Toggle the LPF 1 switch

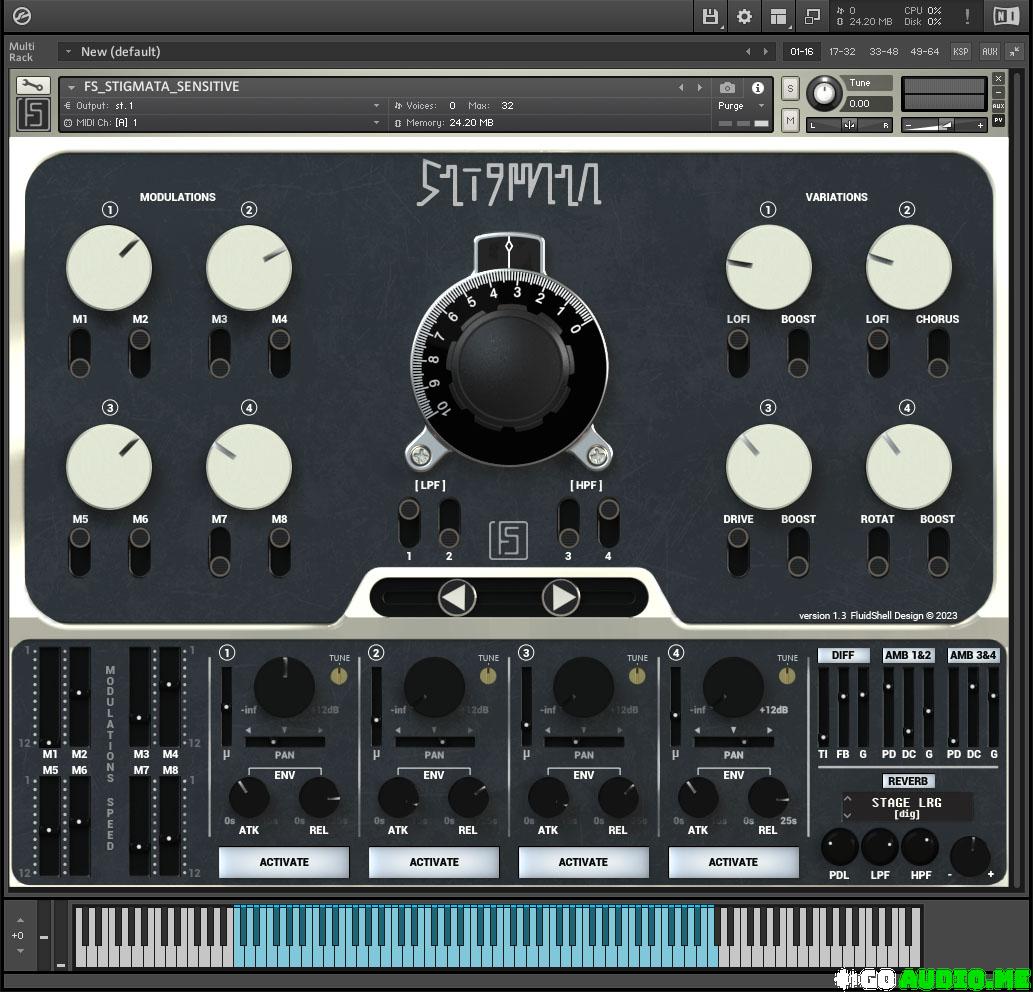coord(408,523)
